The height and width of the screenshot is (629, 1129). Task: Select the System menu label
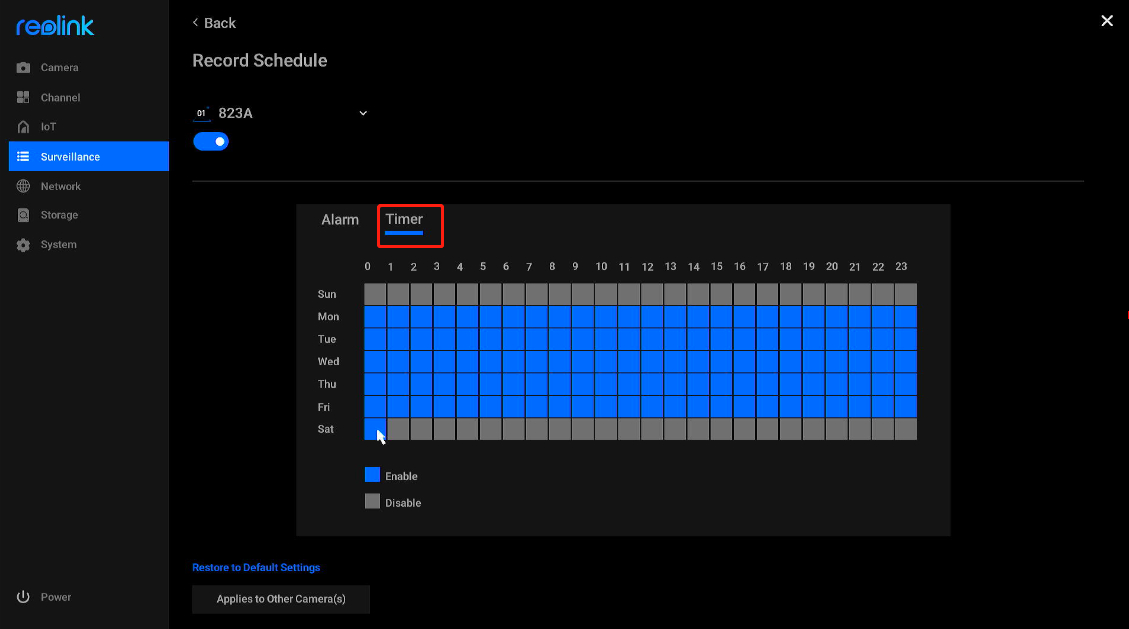(58, 245)
